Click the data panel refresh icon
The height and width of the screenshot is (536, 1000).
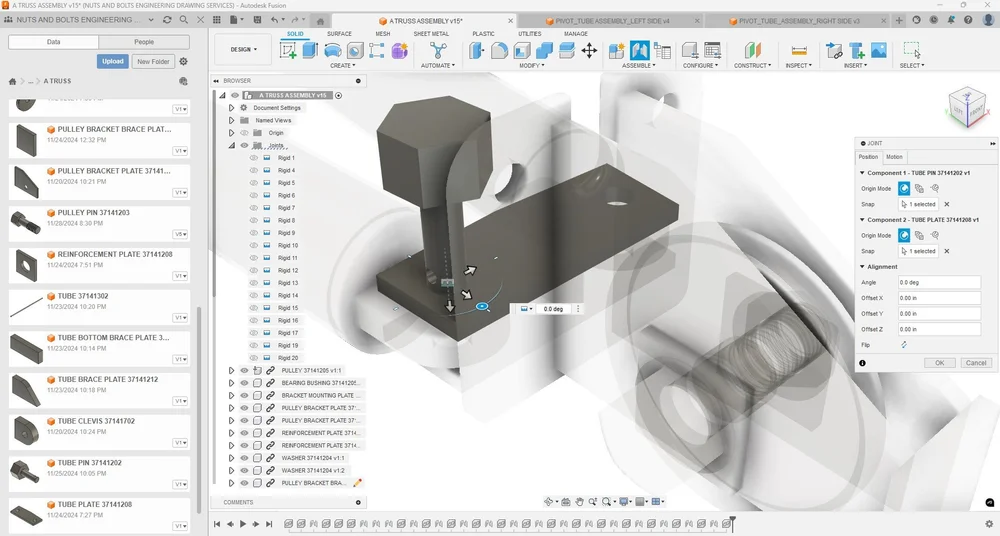pyautogui.click(x=167, y=20)
